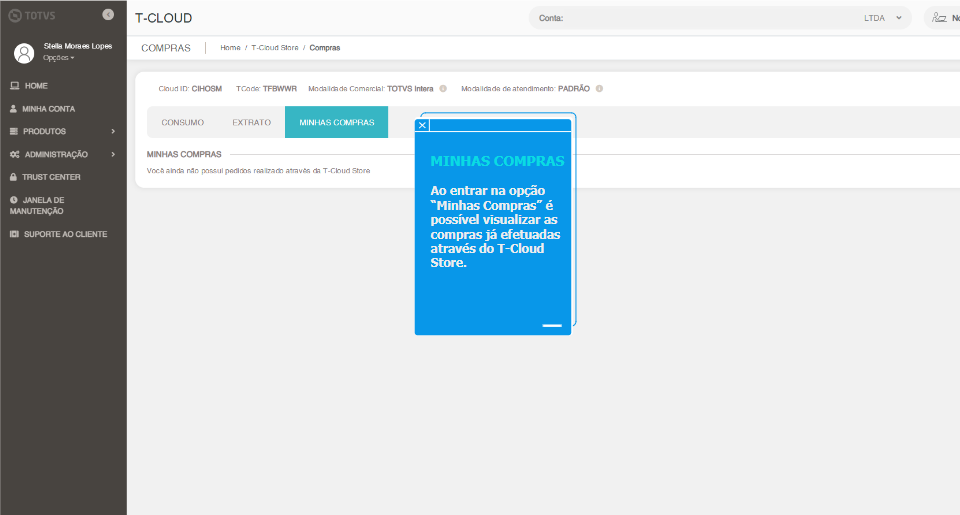Click the MINHAS COMPRAS section heading
This screenshot has height=515, width=960.
pos(184,154)
